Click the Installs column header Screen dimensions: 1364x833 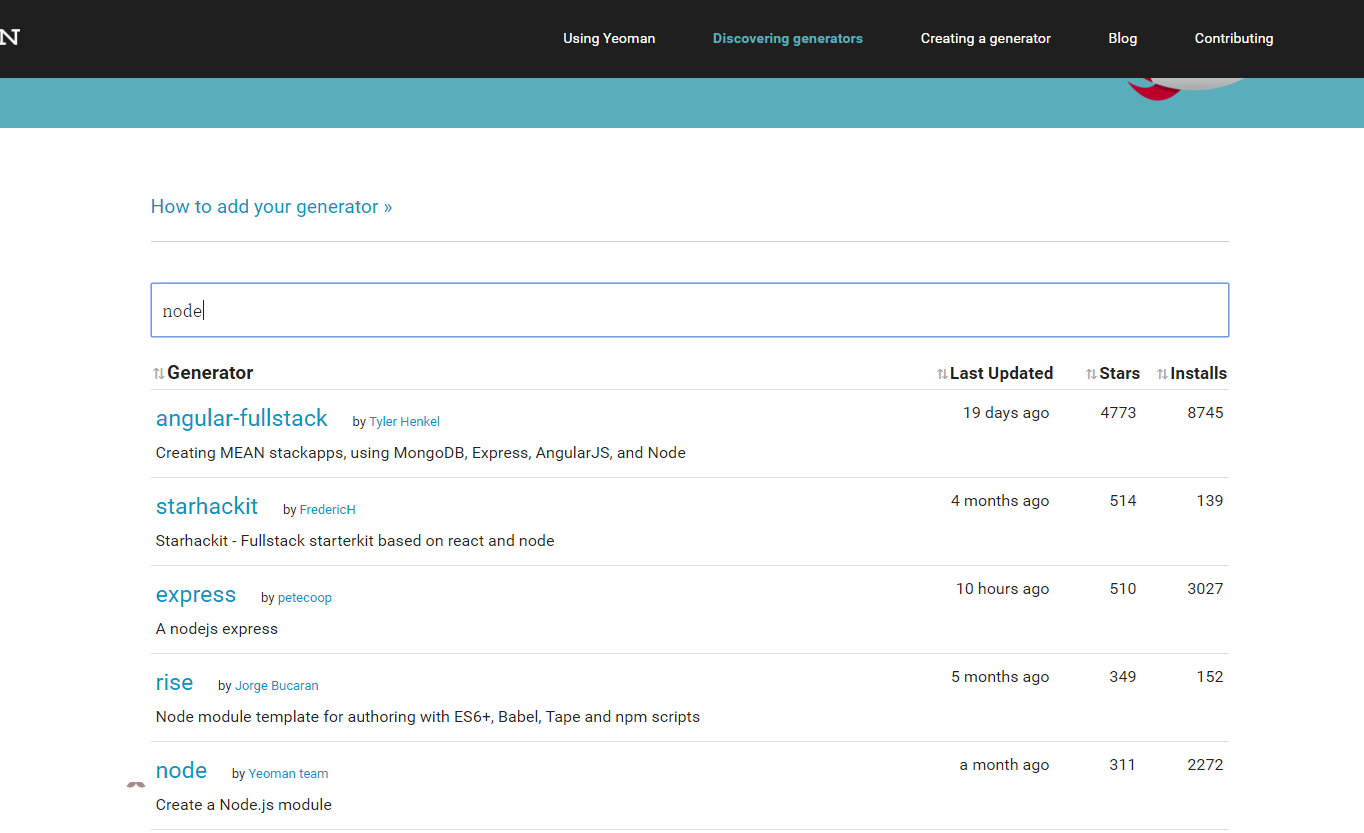[x=1198, y=373]
